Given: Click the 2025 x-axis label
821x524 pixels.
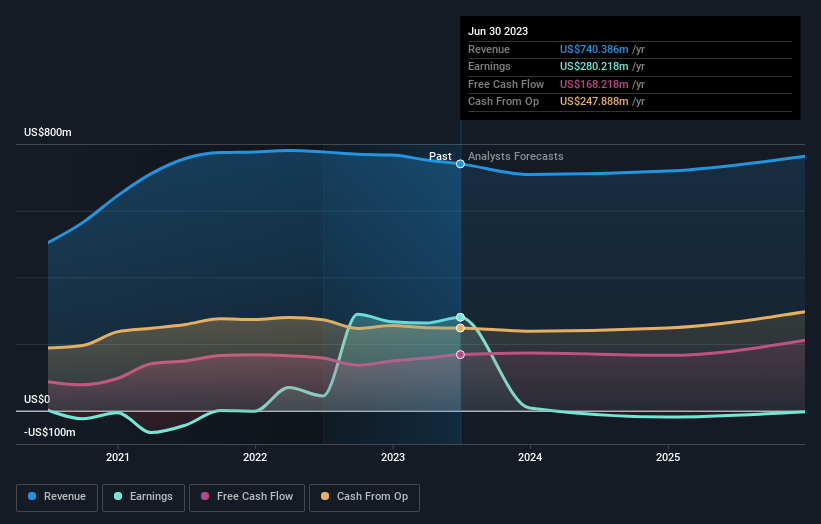Looking at the screenshot, I should click(668, 457).
